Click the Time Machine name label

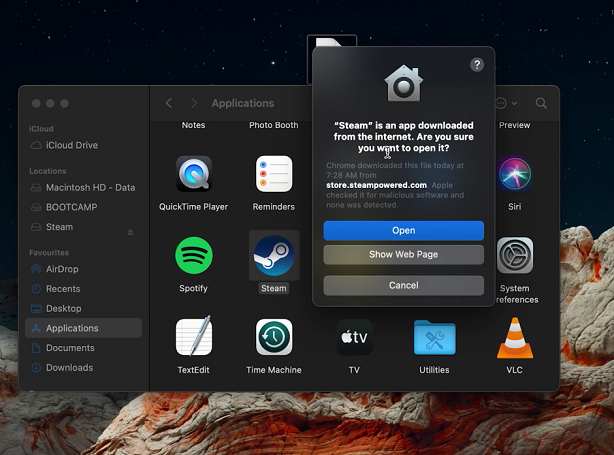[x=274, y=370]
